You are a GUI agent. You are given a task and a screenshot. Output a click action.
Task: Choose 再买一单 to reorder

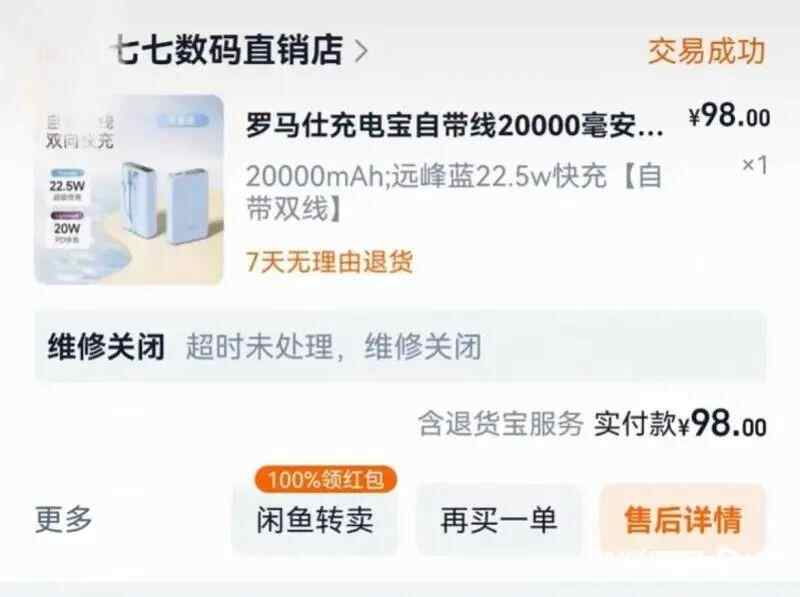[499, 519]
